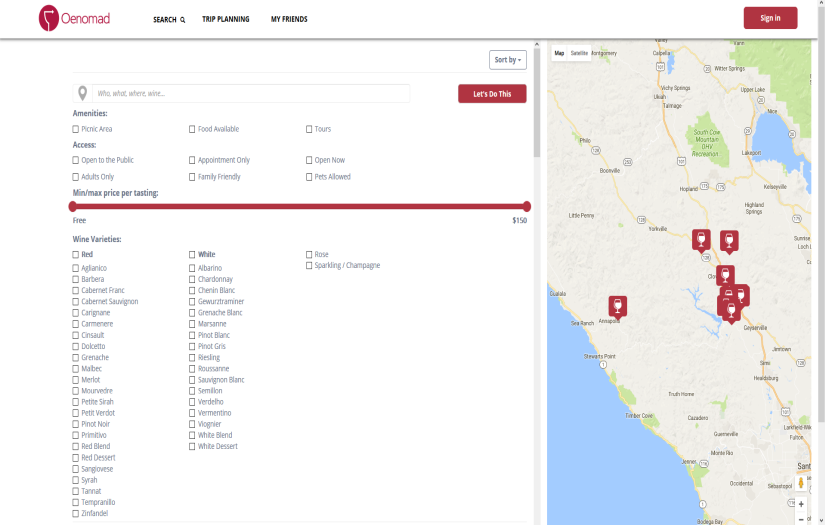This screenshot has width=825, height=525.
Task: Open Street View pegman on map
Action: click(x=801, y=482)
